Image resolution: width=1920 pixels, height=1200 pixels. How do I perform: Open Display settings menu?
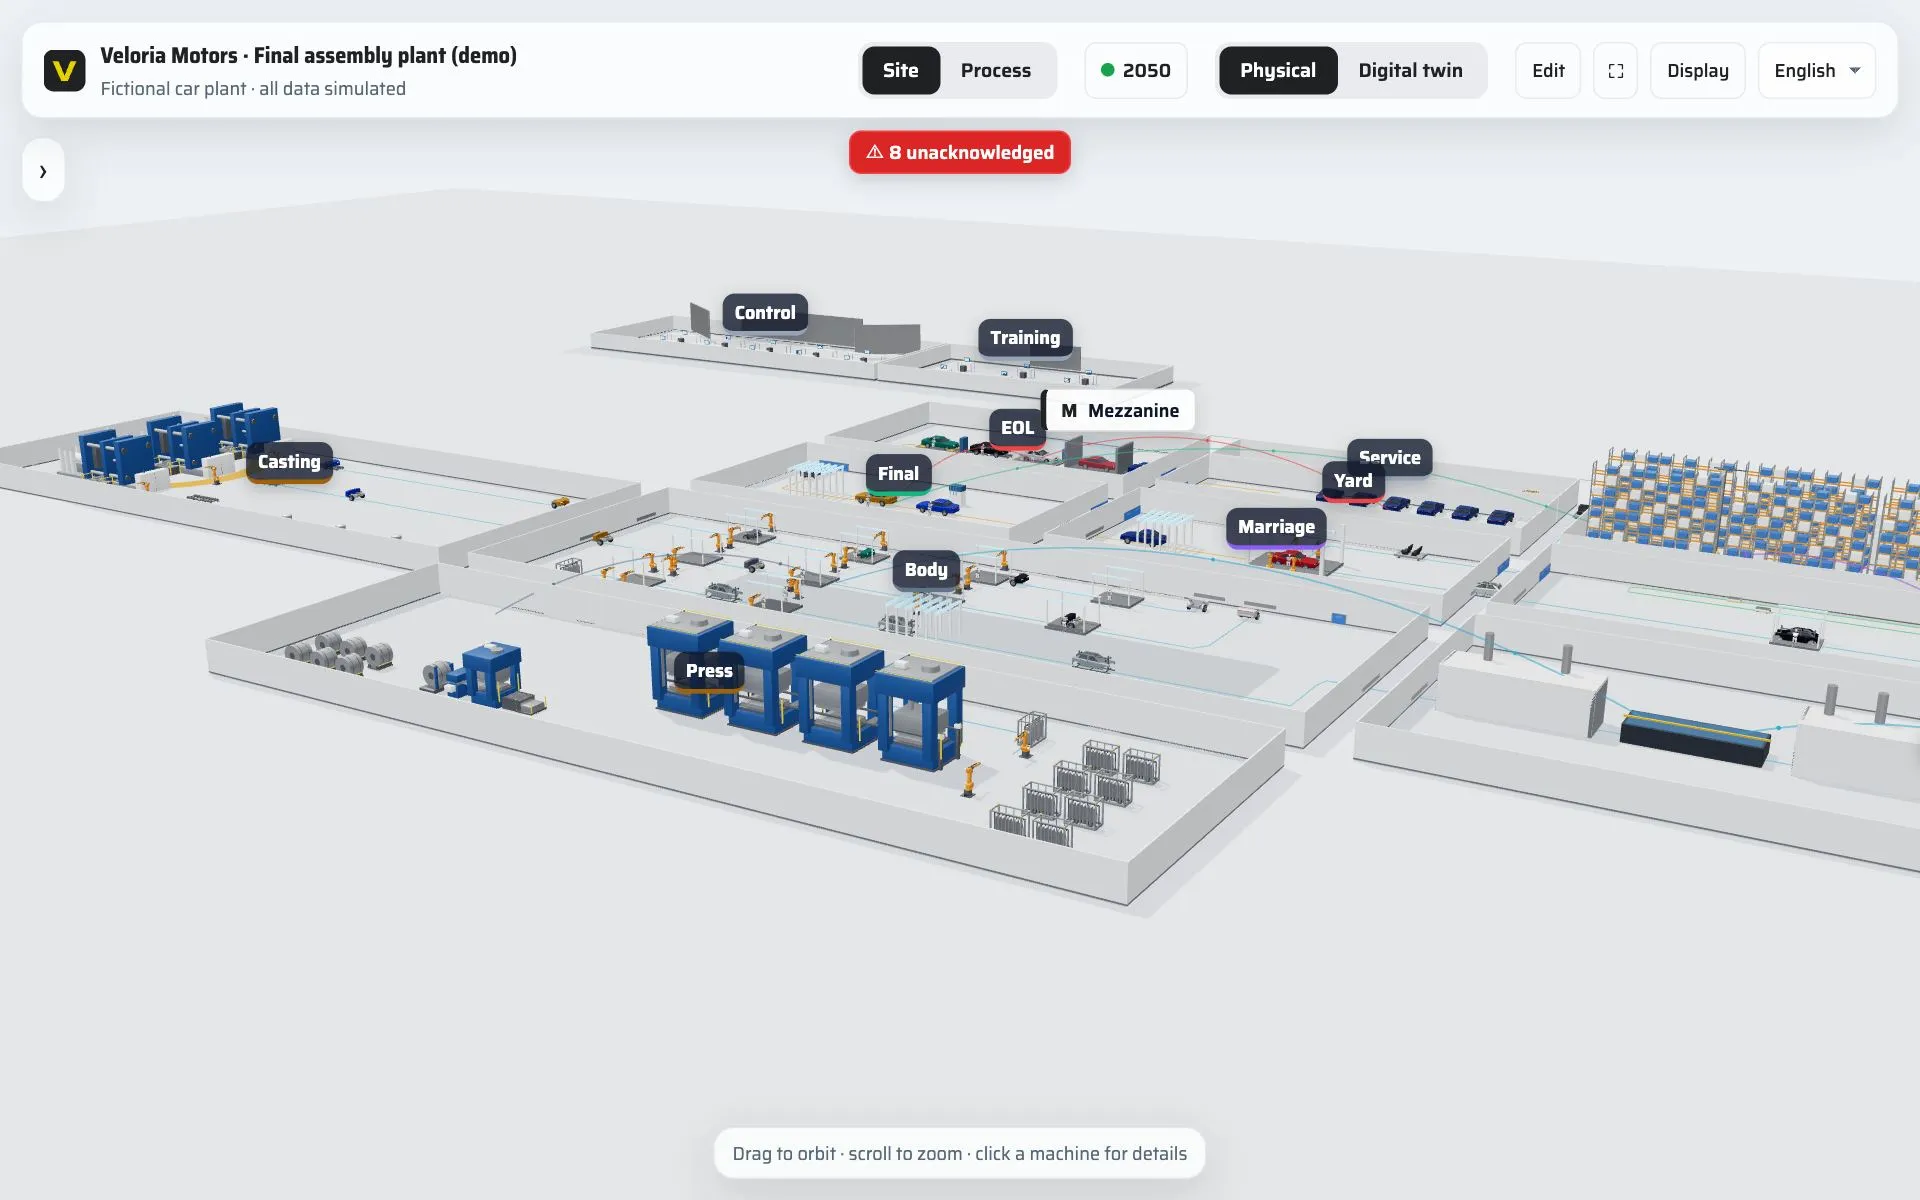coord(1697,71)
